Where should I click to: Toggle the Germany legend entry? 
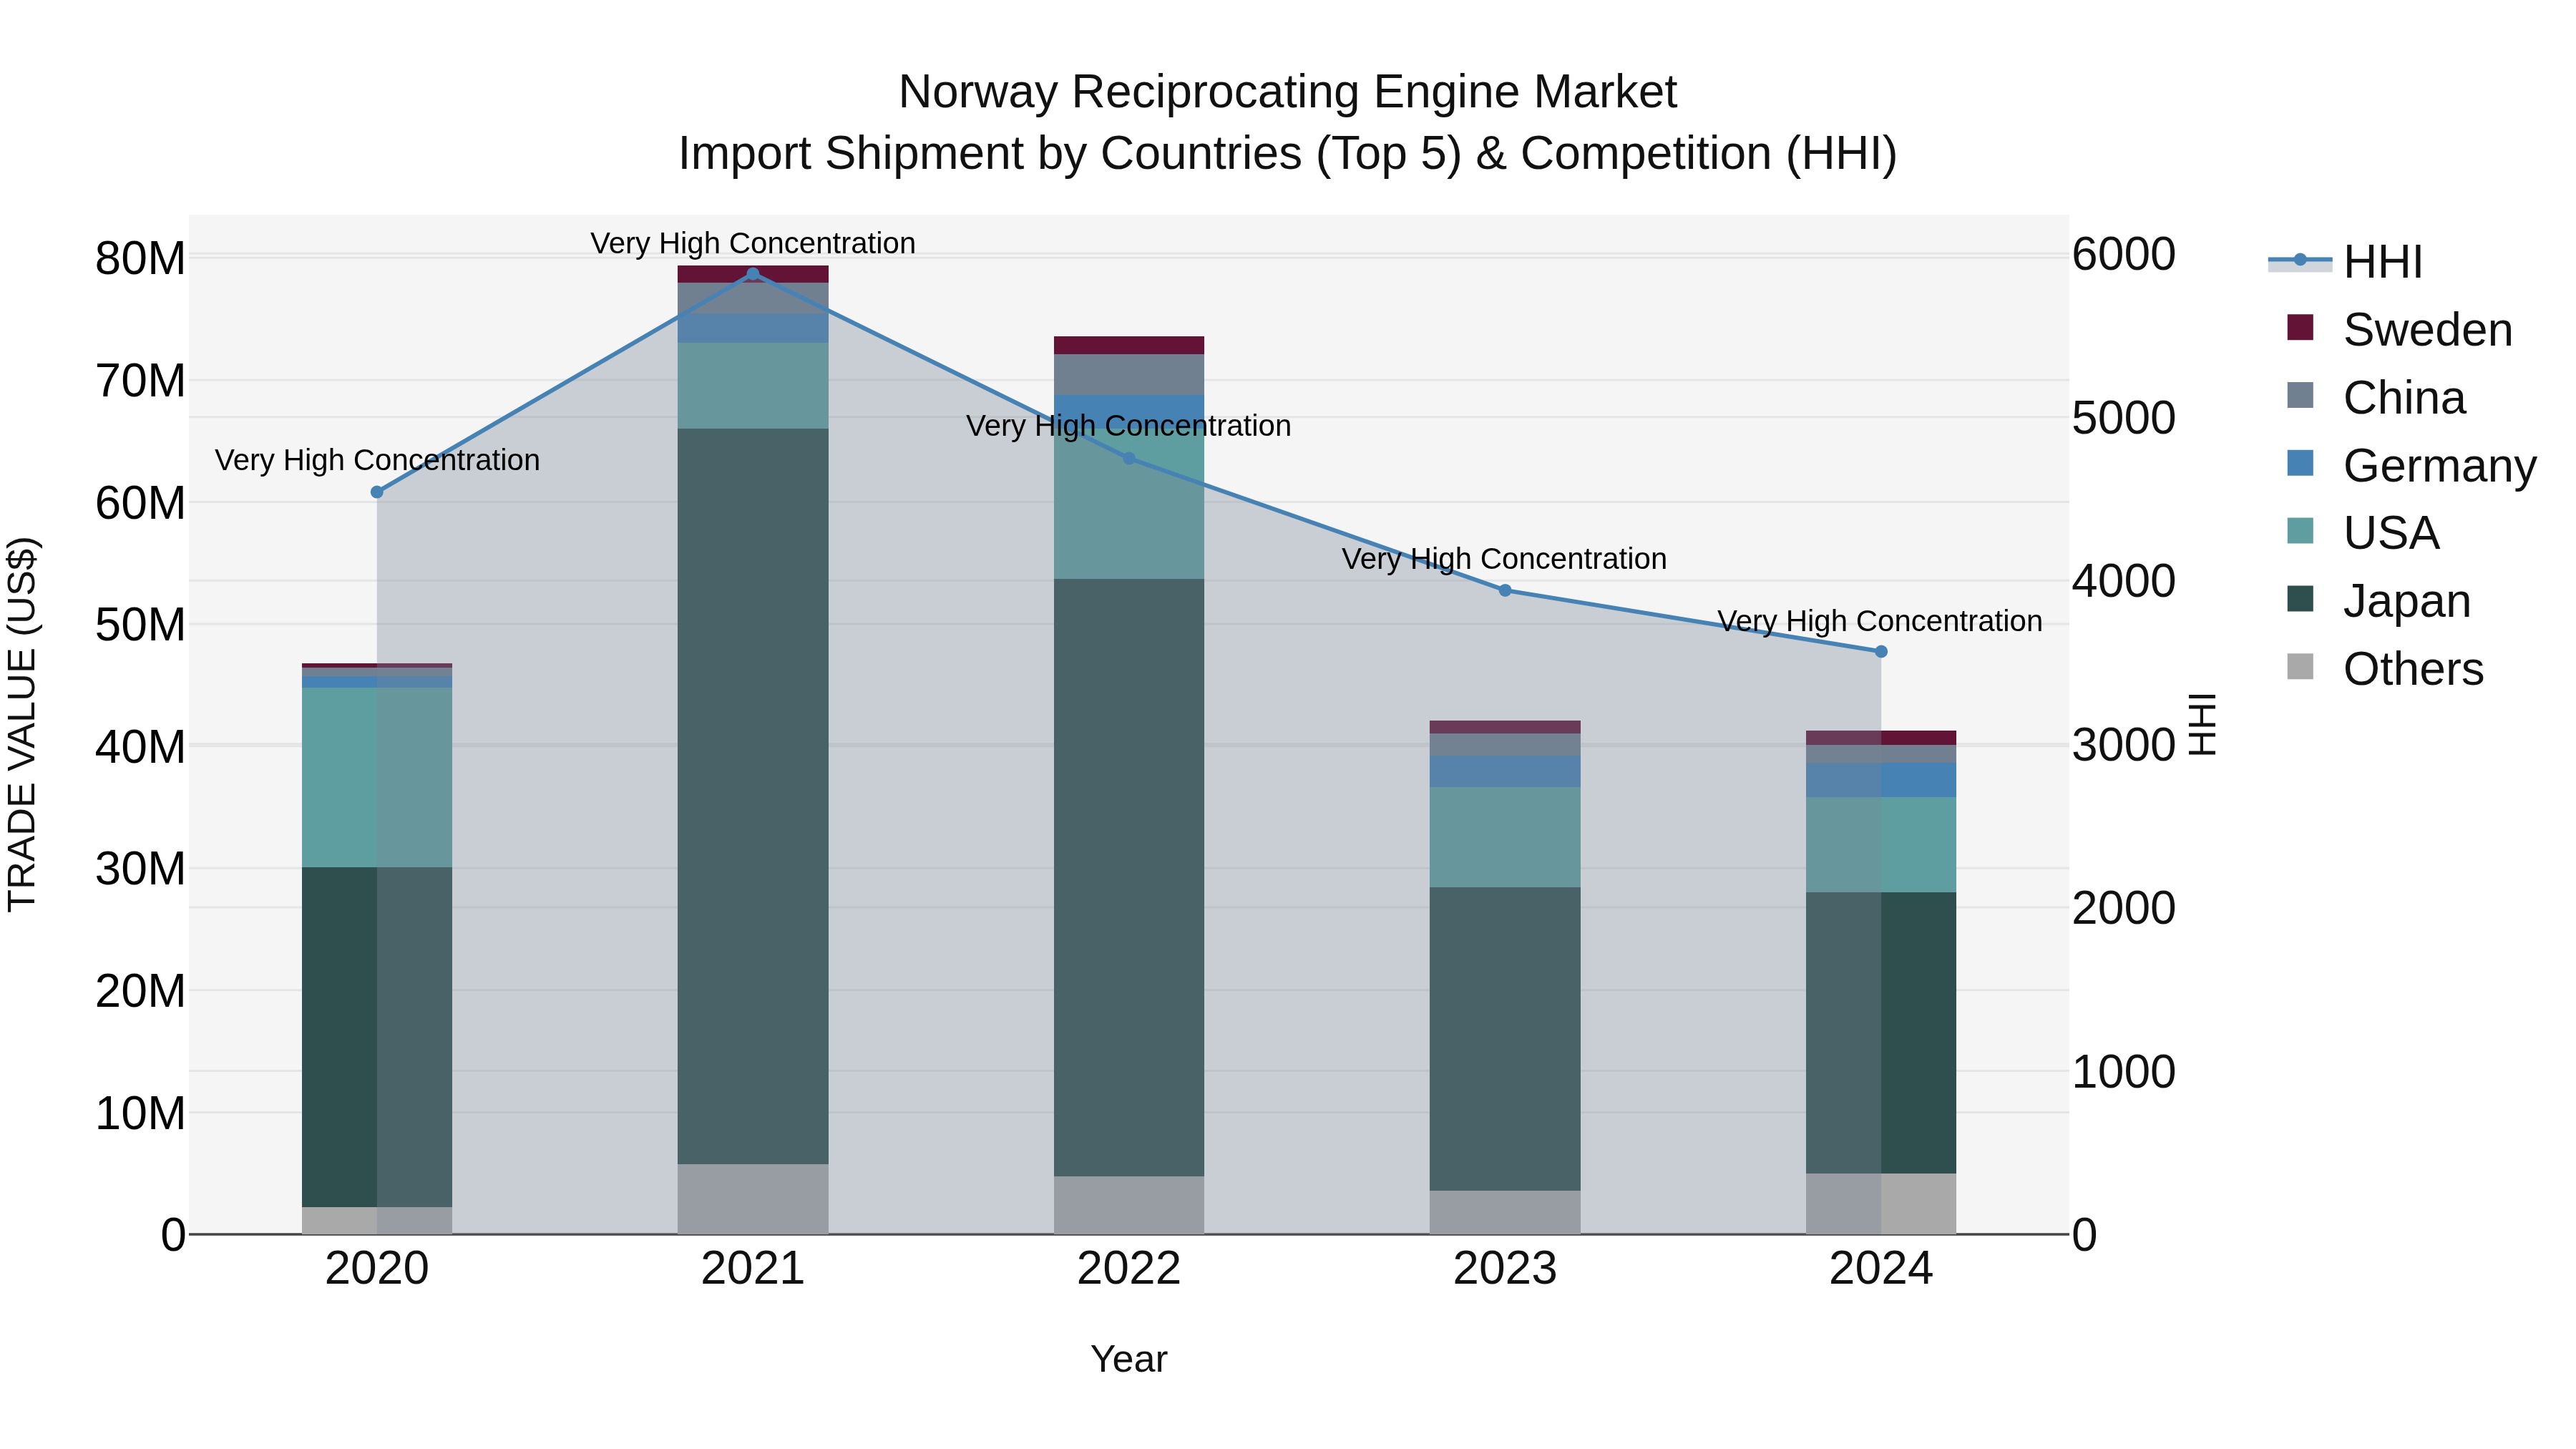(2411, 465)
